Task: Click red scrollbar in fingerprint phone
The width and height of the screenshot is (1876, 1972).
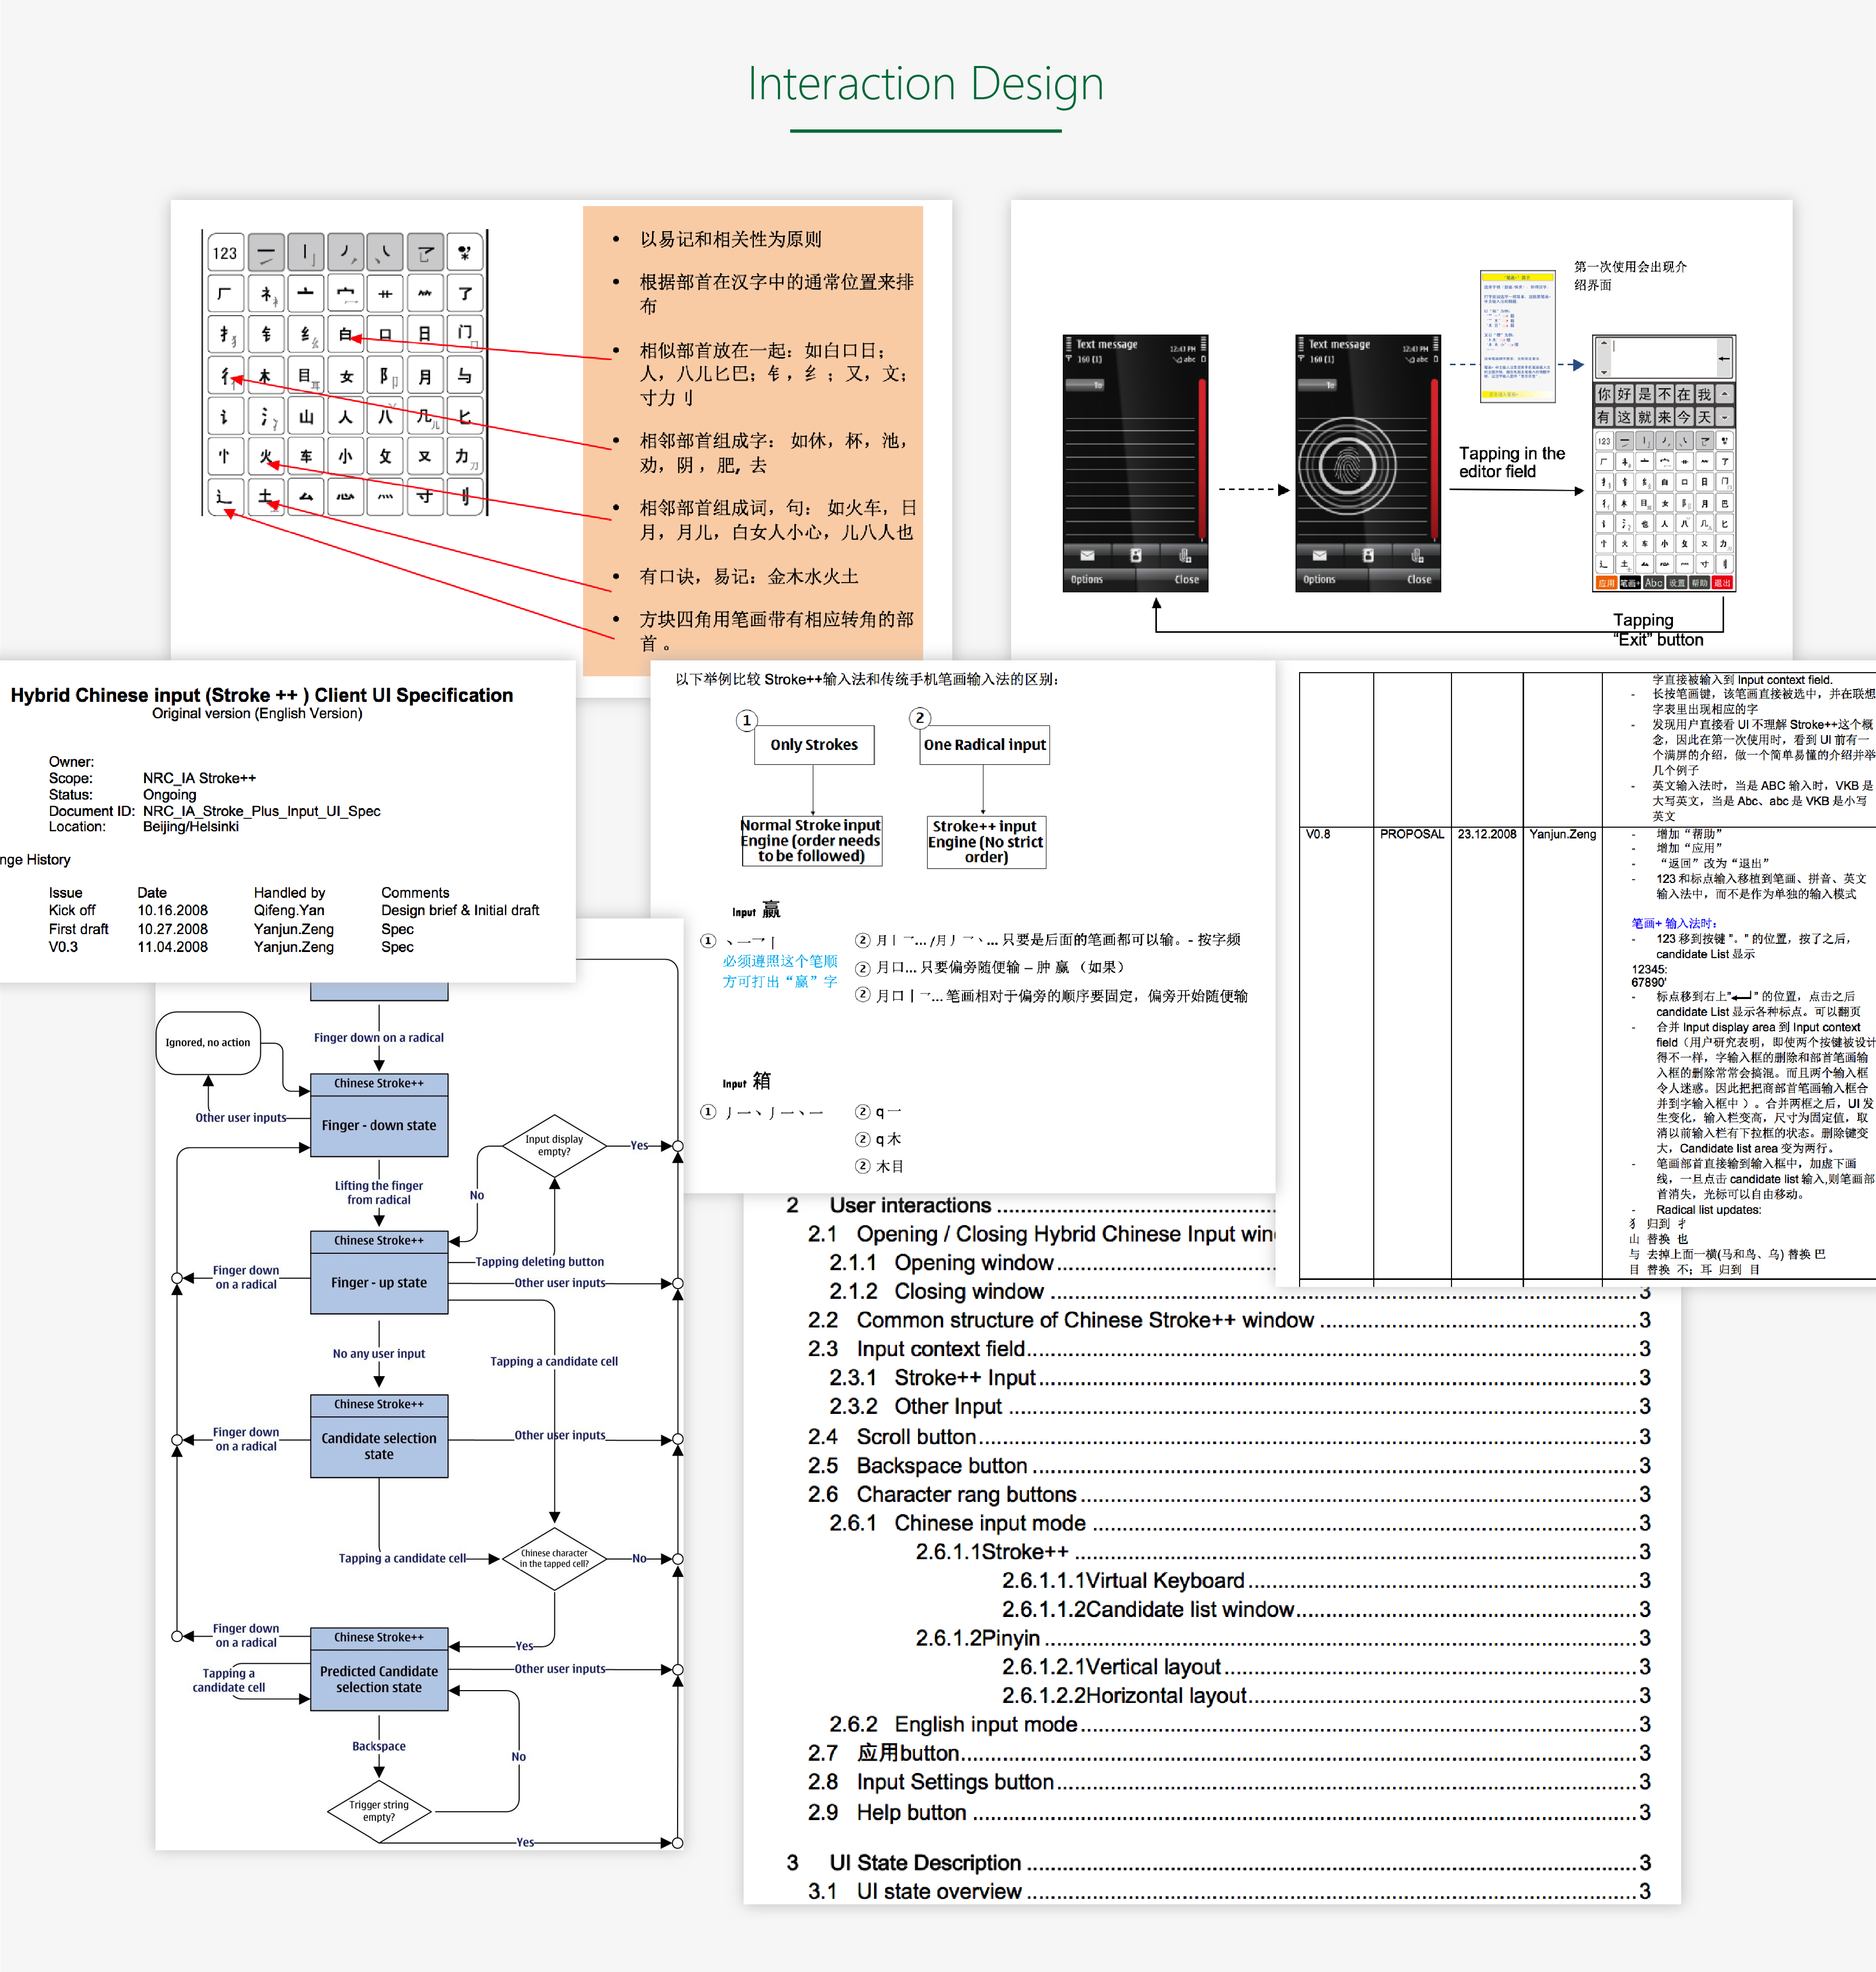Action: point(1433,460)
